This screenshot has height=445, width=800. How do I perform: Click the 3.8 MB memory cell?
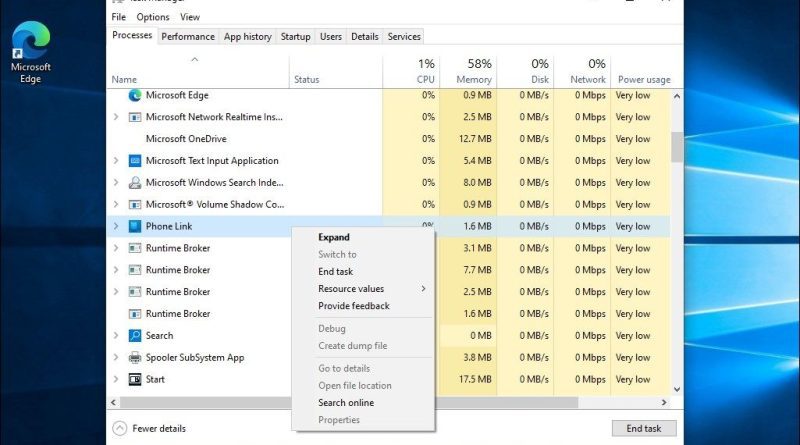[x=468, y=357]
